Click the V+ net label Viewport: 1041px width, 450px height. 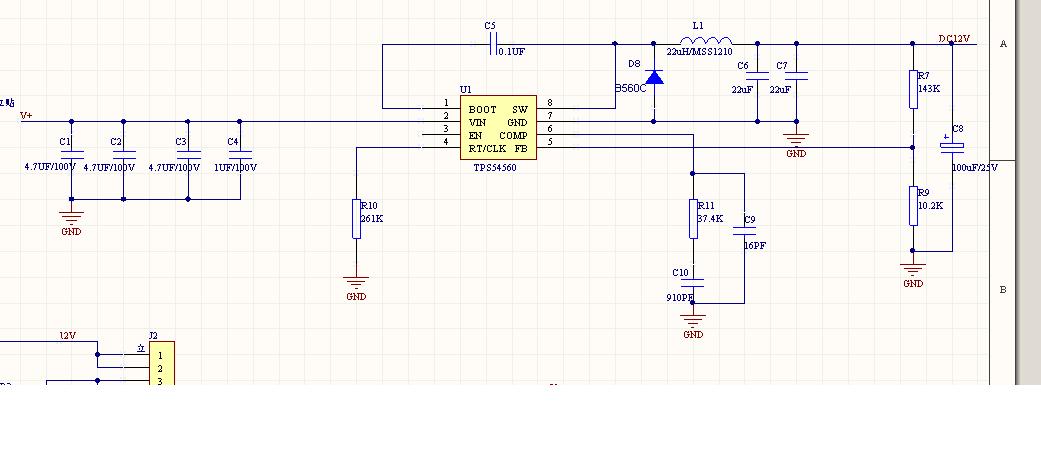click(x=26, y=115)
